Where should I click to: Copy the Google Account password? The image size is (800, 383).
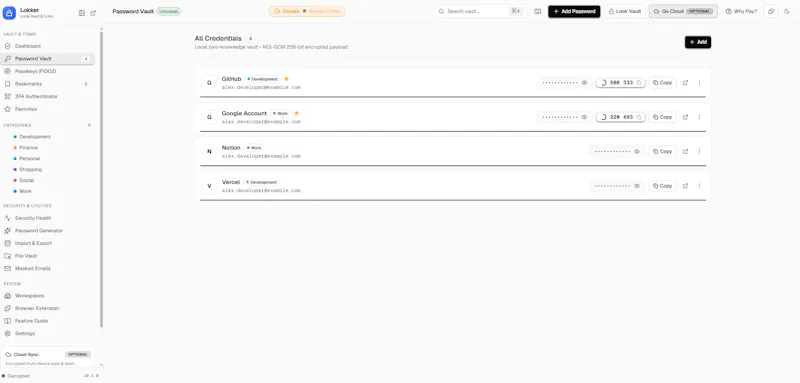[x=663, y=117]
